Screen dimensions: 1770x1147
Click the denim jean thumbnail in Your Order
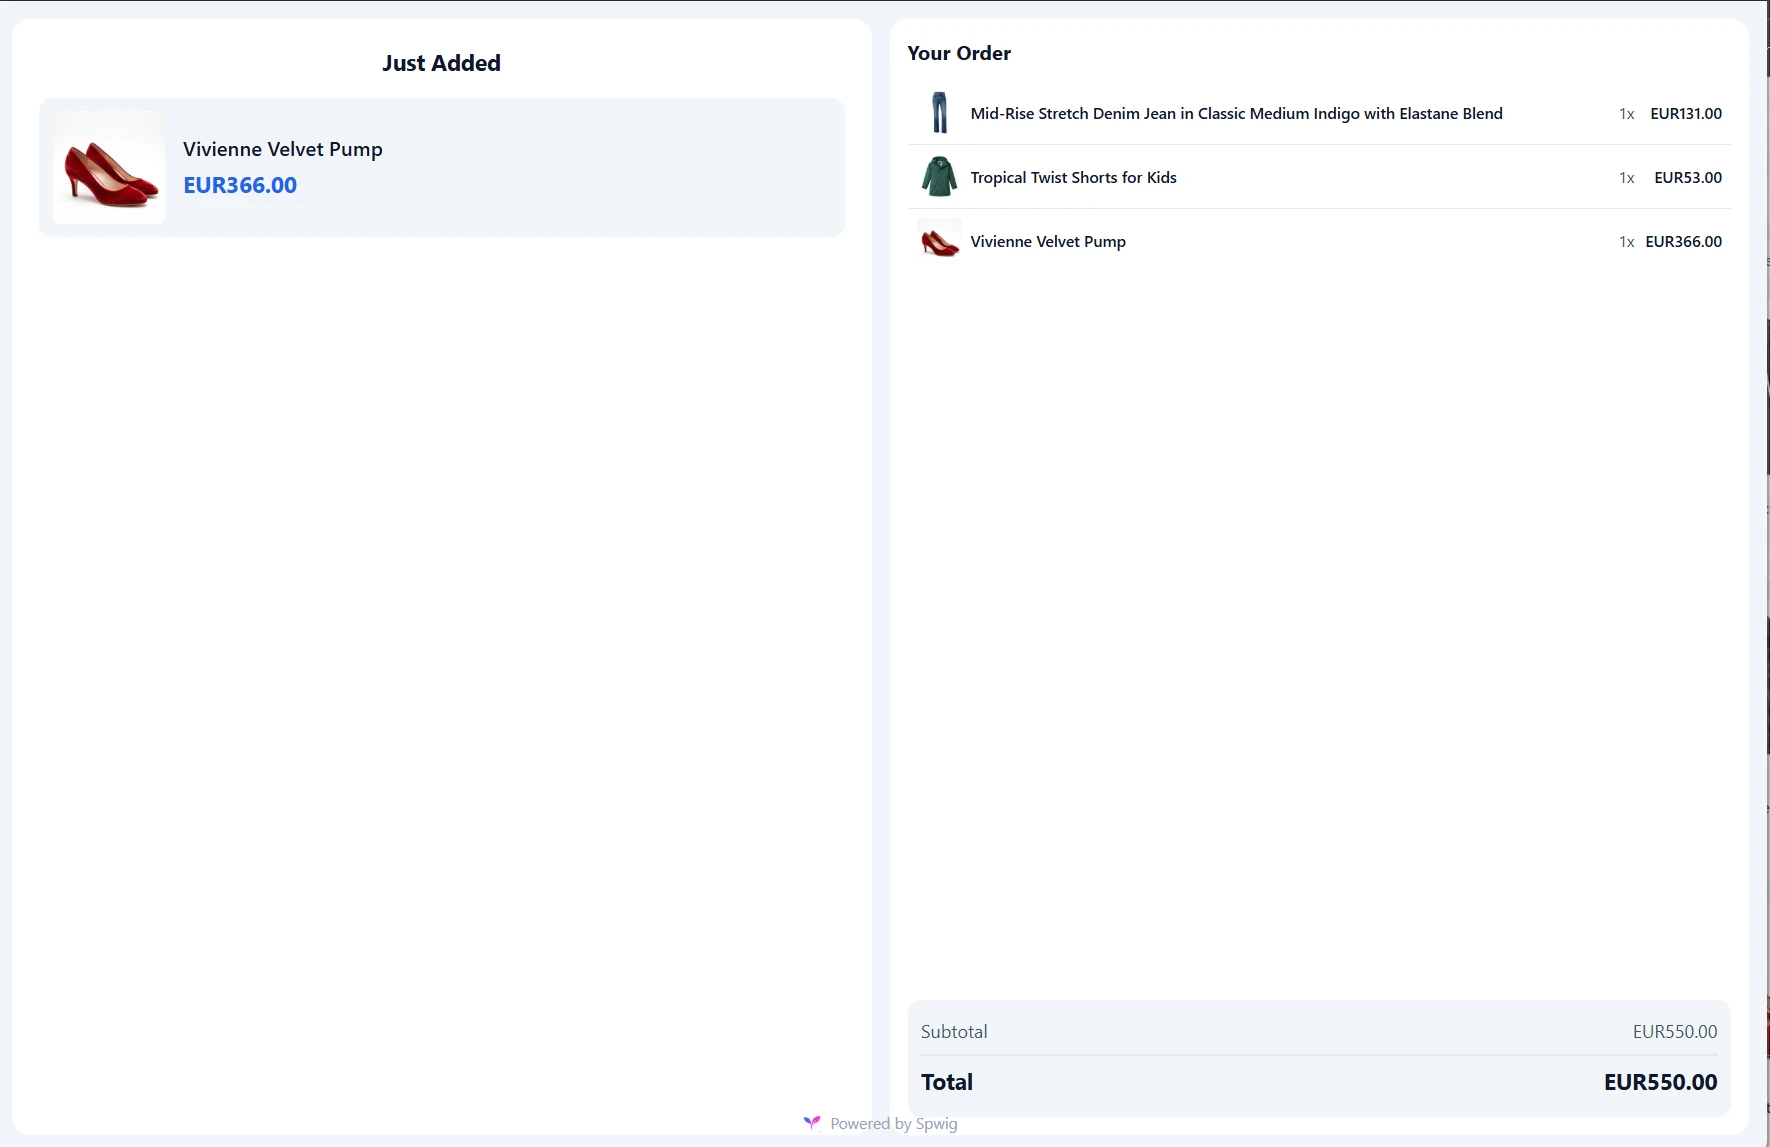click(939, 113)
